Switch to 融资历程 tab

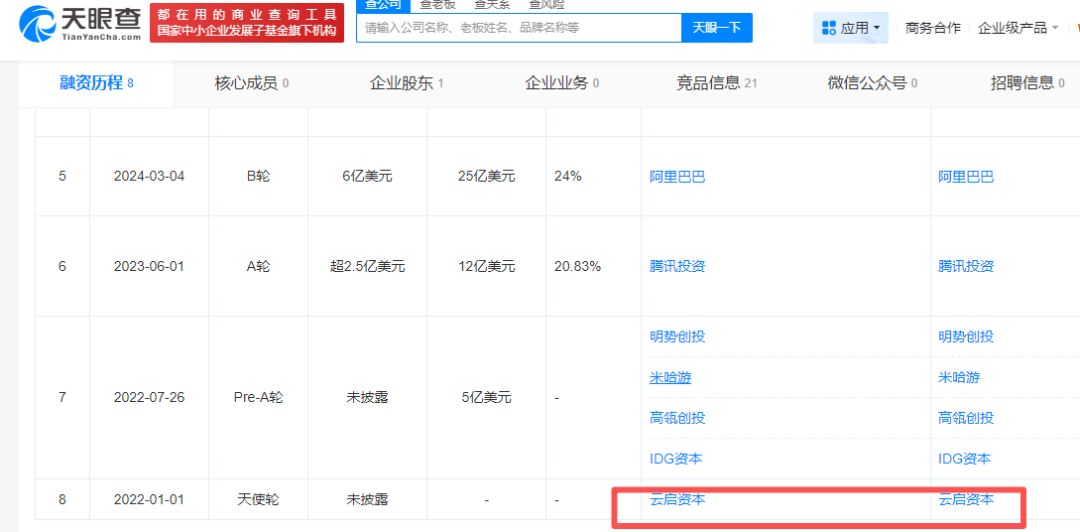pyautogui.click(x=96, y=83)
